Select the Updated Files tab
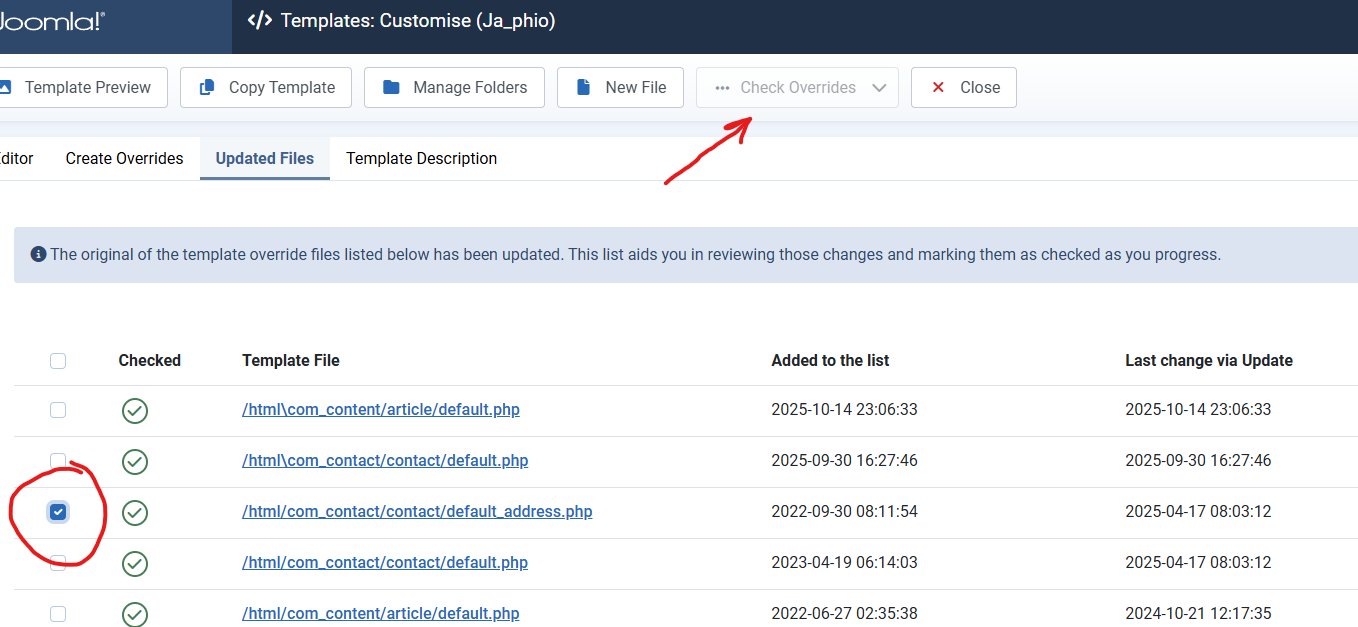 coord(264,158)
